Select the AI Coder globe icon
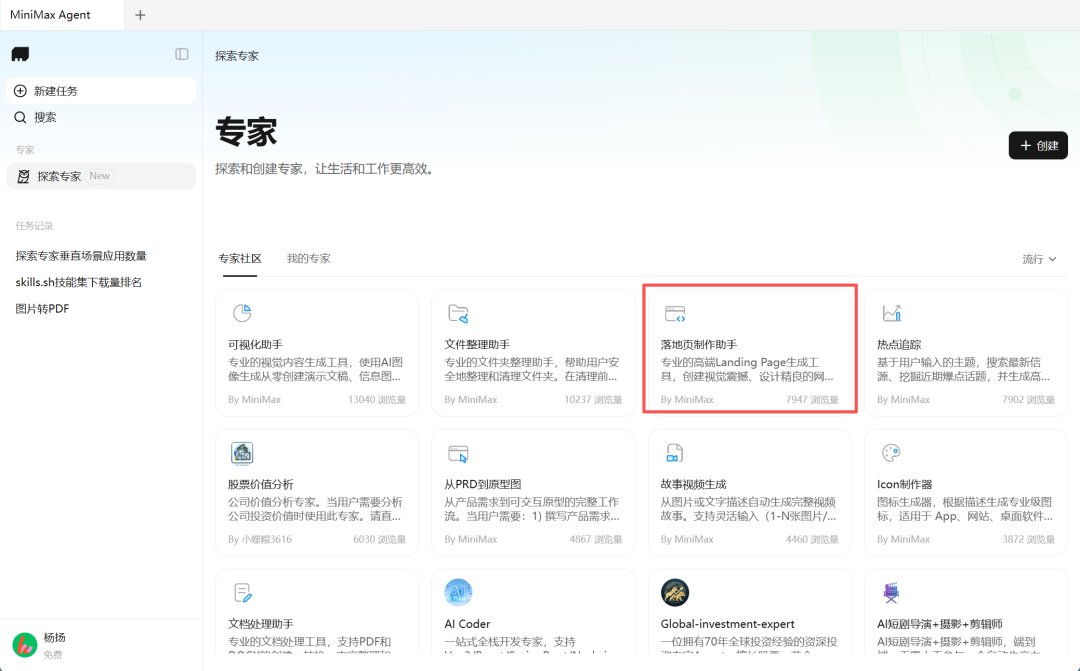The image size is (1080, 671). (458, 592)
